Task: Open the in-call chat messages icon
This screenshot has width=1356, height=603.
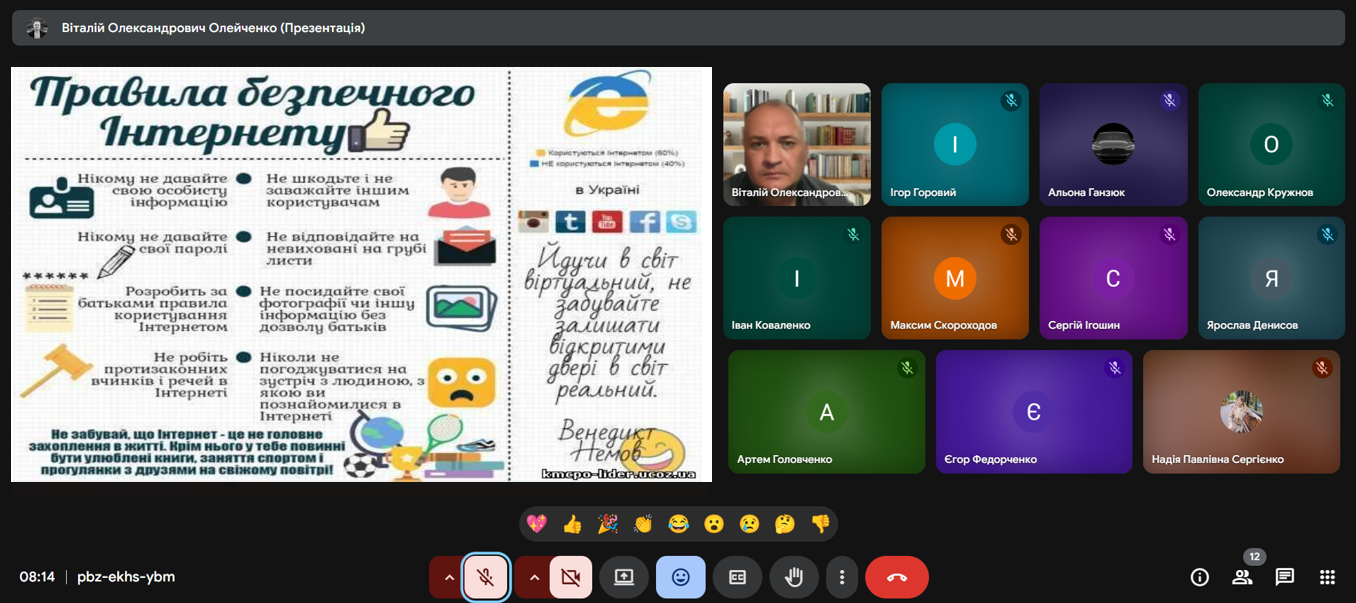Action: (x=1285, y=577)
